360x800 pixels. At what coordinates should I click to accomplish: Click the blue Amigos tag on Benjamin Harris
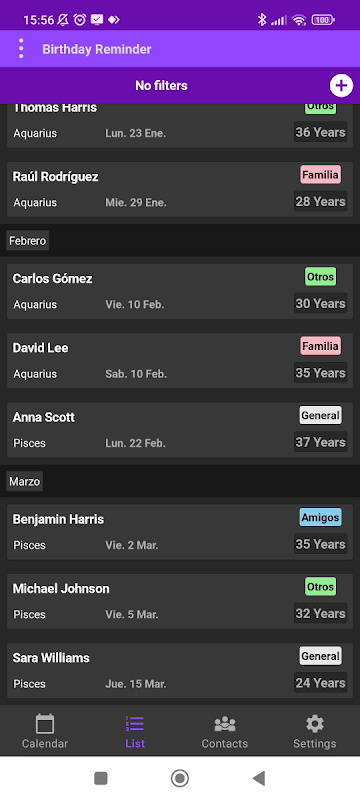pyautogui.click(x=320, y=517)
